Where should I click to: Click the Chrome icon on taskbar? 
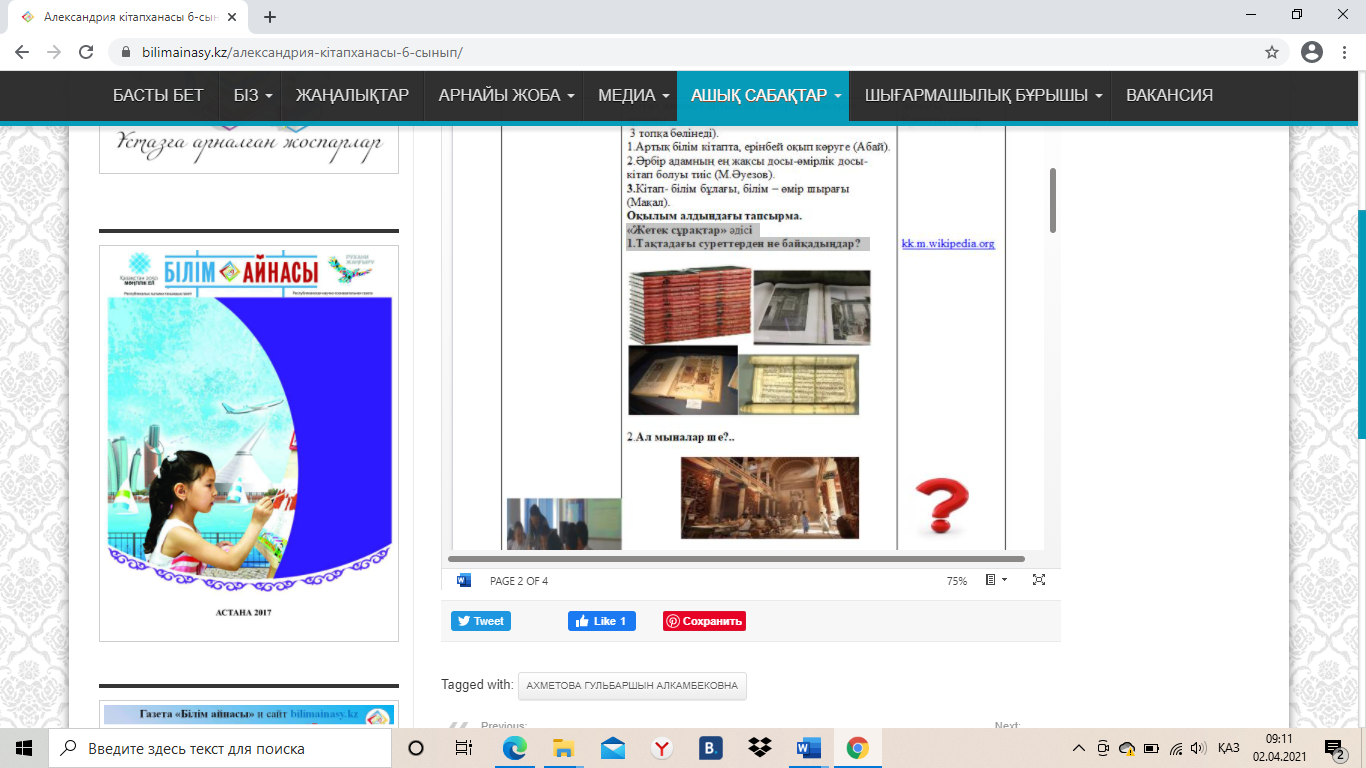[857, 748]
